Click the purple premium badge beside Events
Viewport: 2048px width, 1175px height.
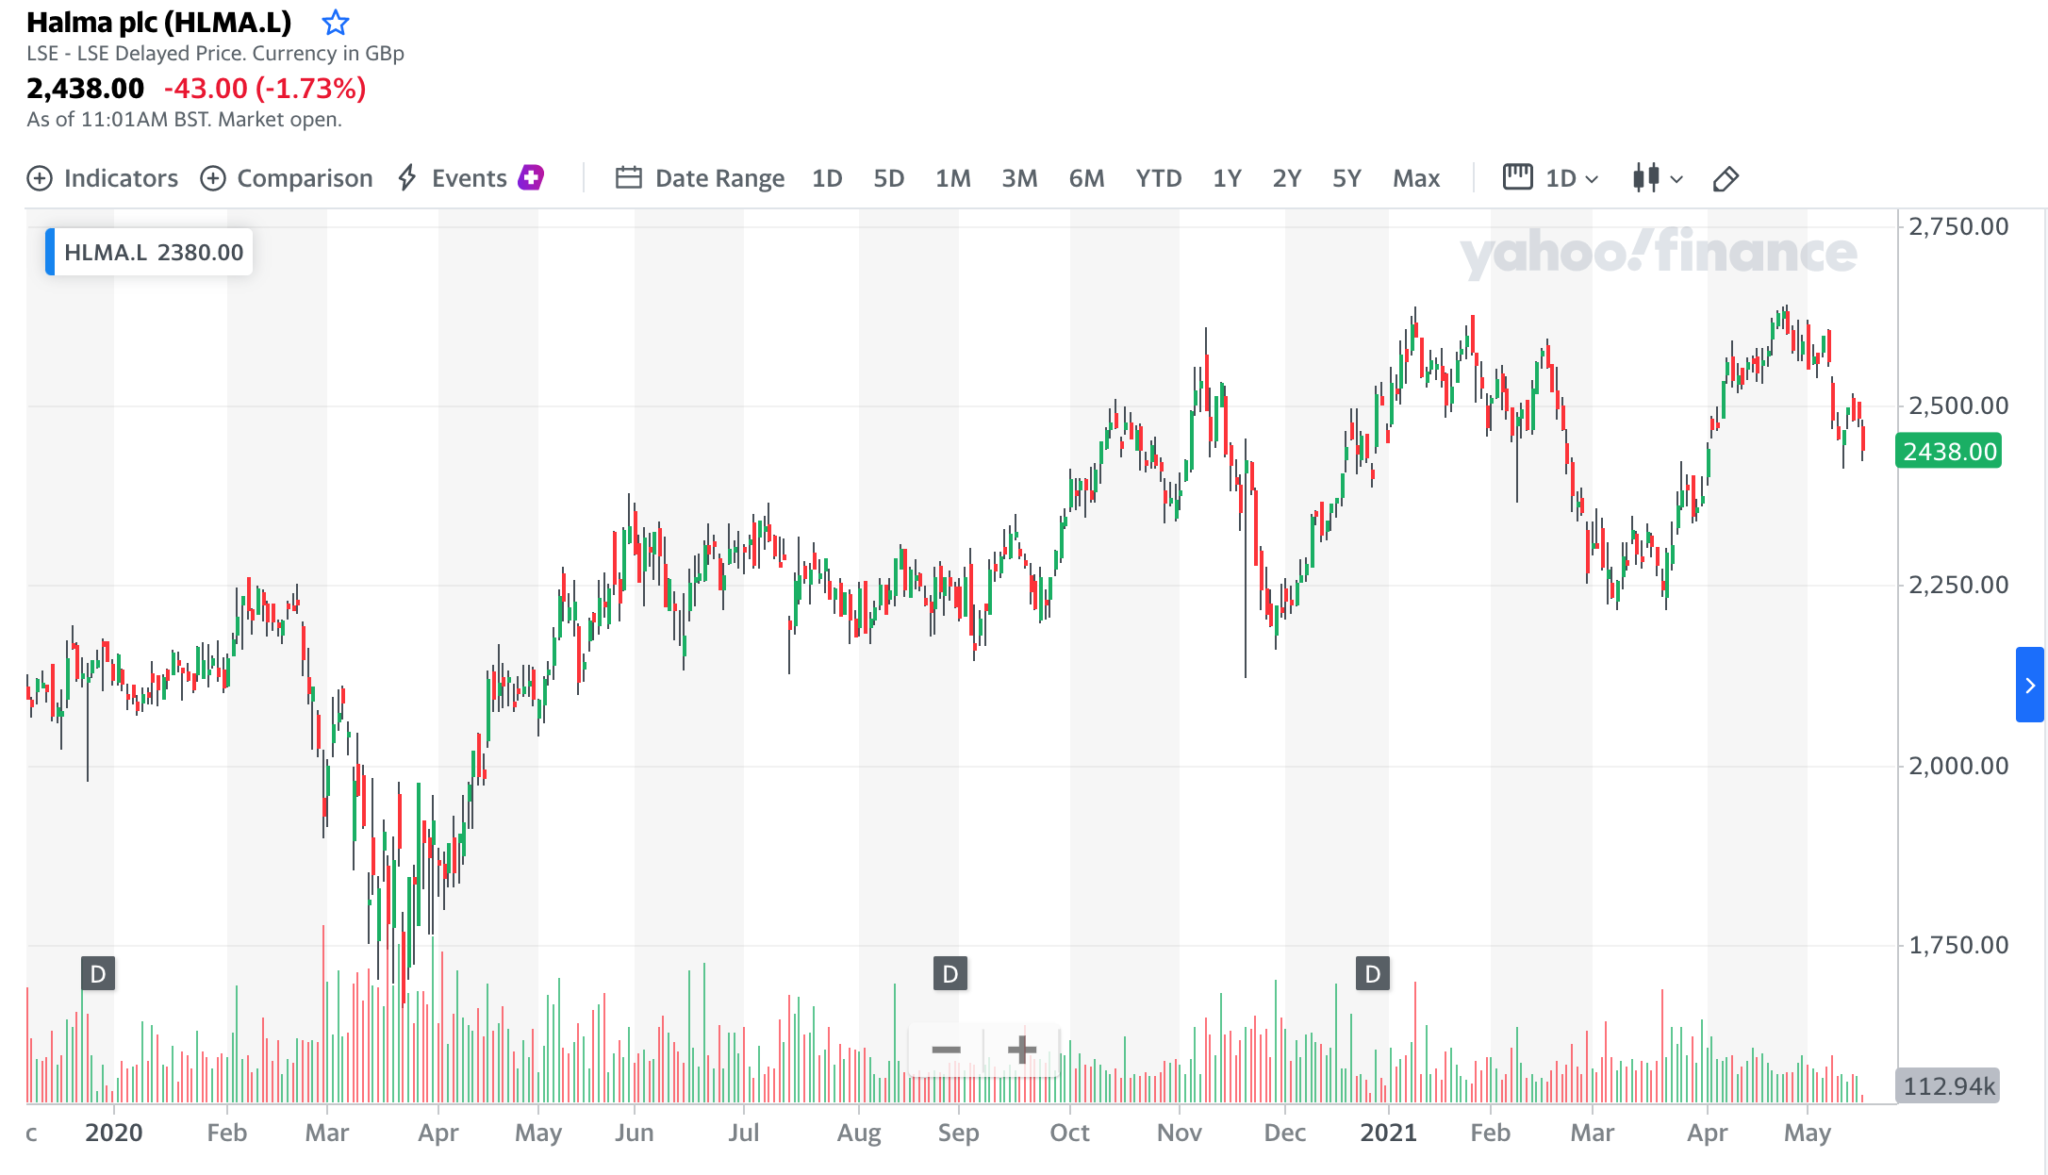click(530, 177)
